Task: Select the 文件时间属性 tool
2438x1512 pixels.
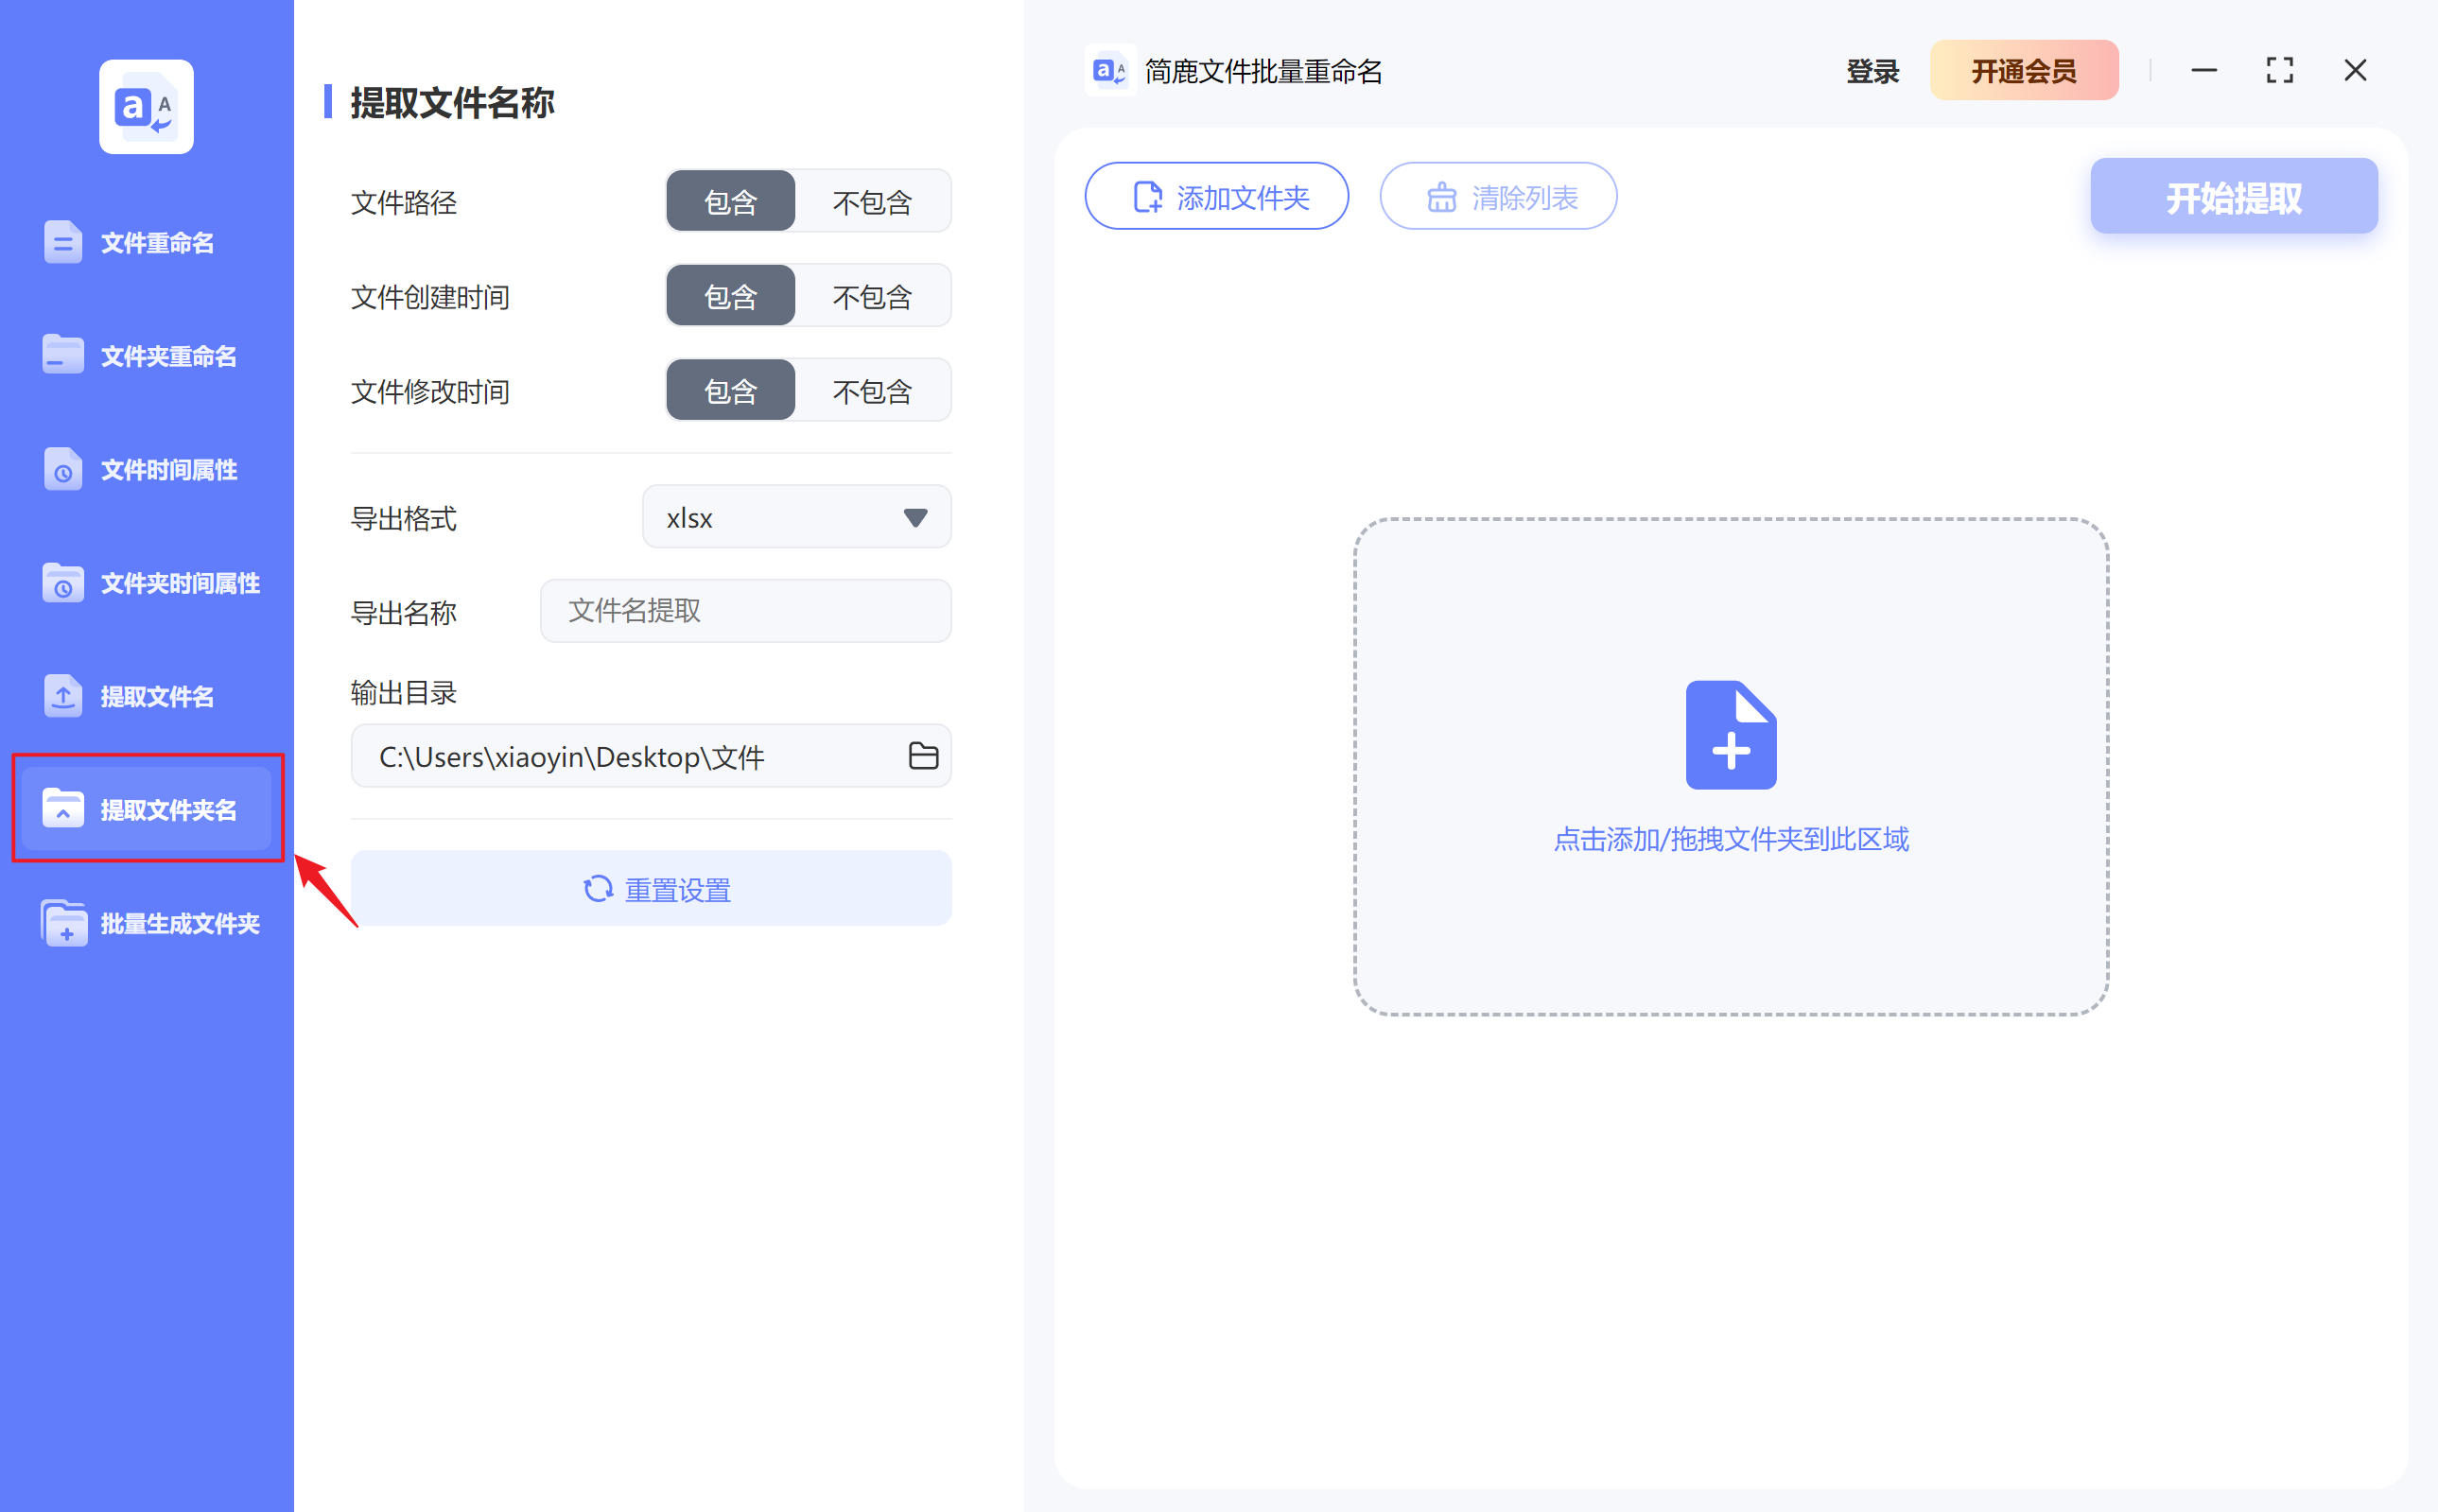Action: pyautogui.click(x=150, y=469)
